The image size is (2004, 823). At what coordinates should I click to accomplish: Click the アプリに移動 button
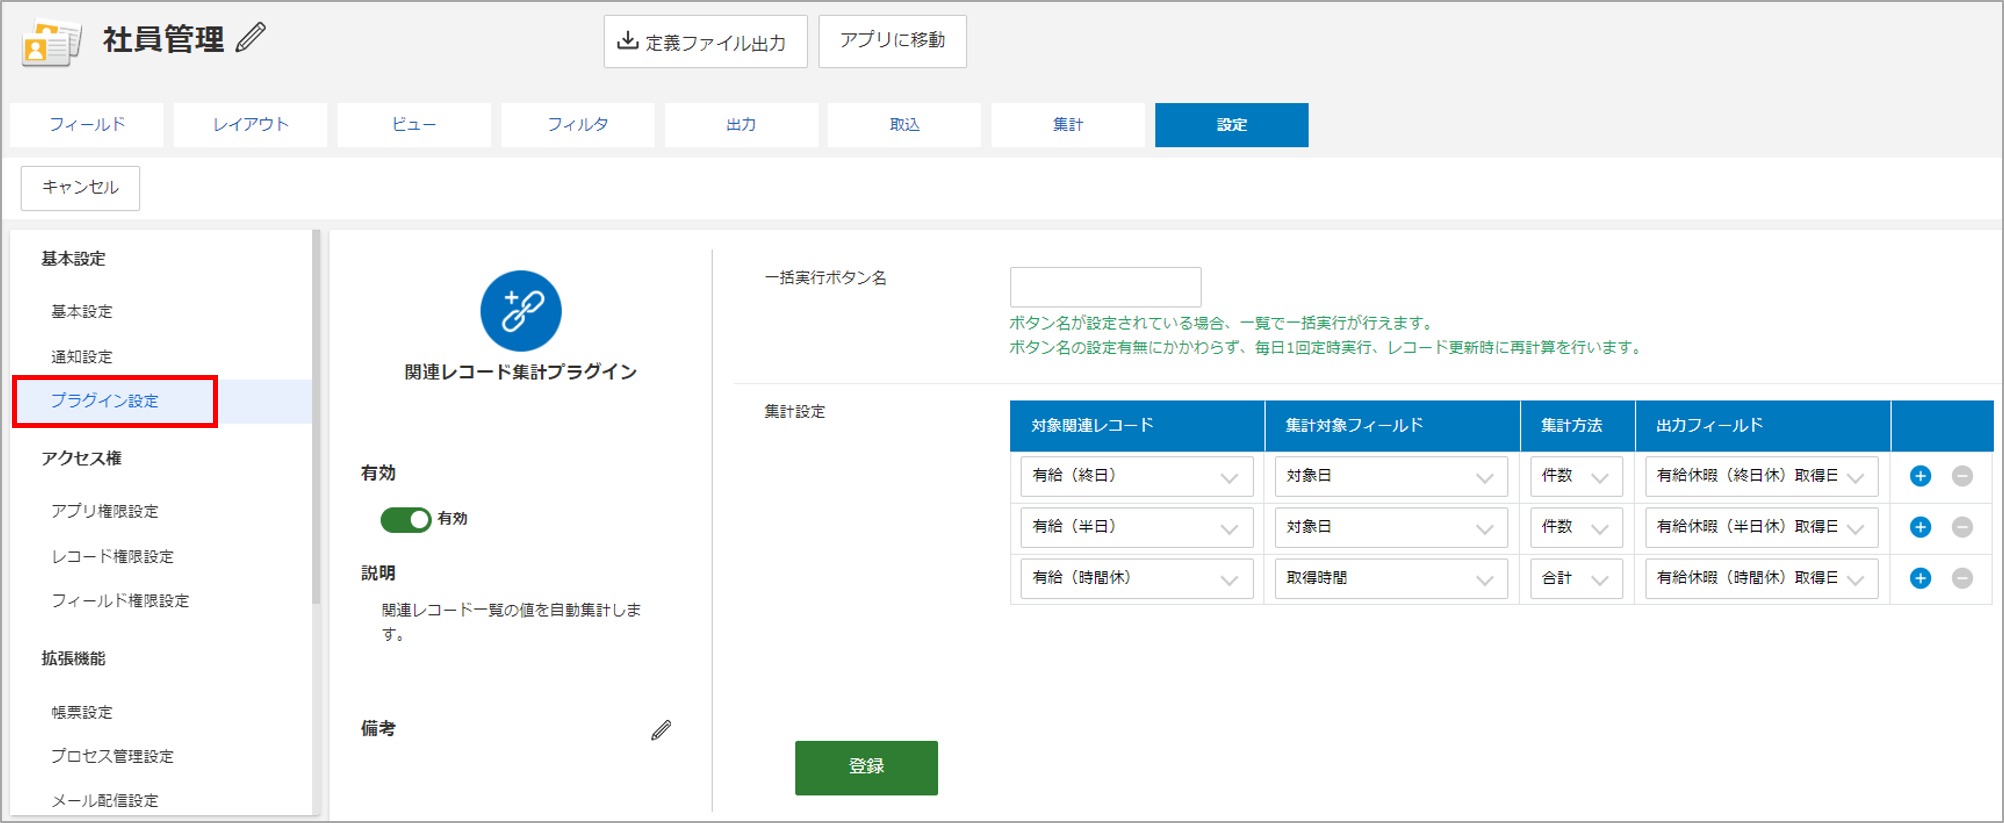(x=892, y=41)
